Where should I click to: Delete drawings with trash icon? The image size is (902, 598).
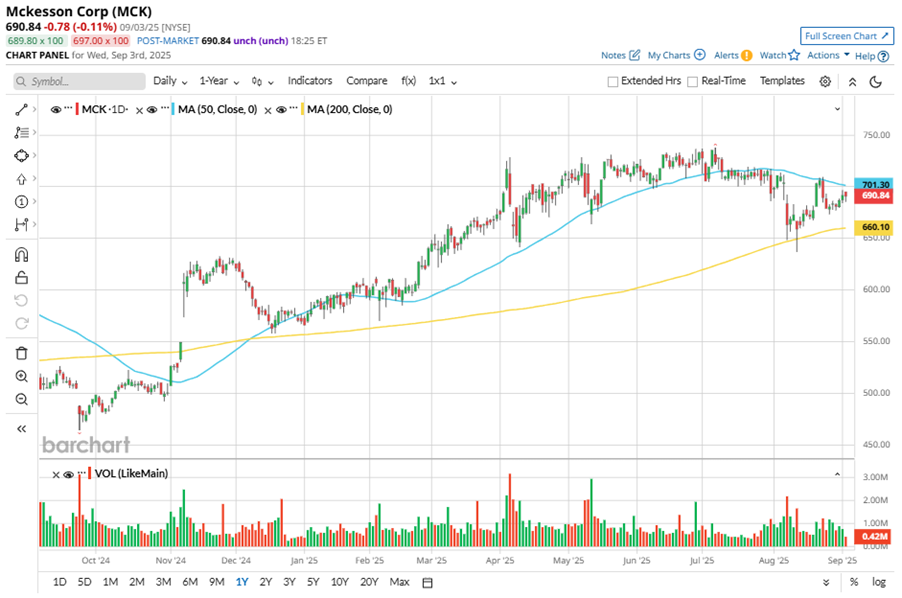pos(21,353)
